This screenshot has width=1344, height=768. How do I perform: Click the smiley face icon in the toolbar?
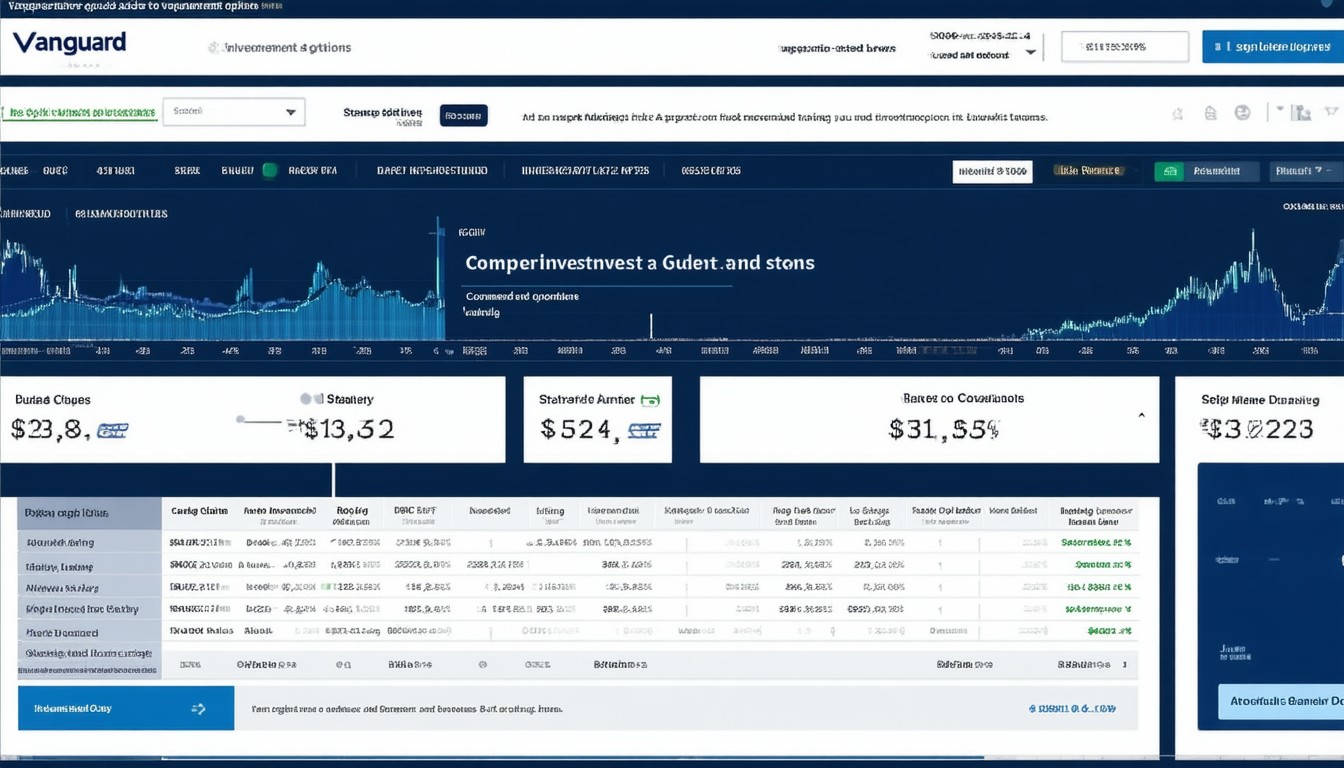coord(1242,113)
